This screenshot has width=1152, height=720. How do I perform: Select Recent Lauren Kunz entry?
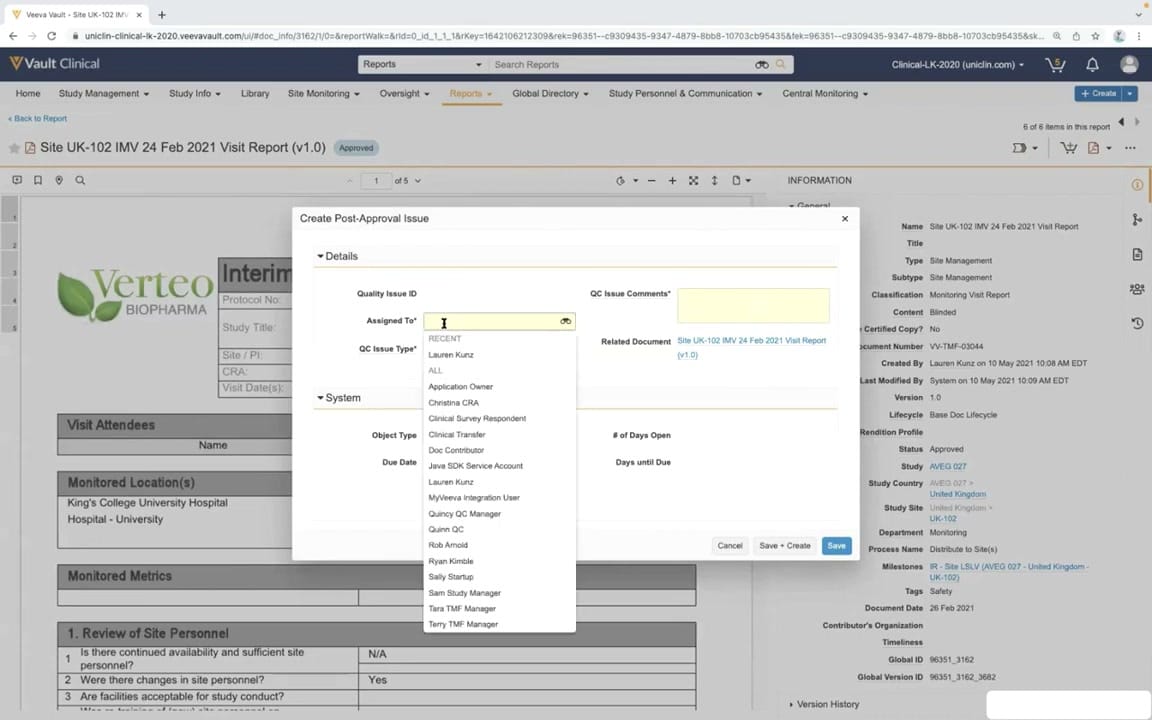click(451, 355)
